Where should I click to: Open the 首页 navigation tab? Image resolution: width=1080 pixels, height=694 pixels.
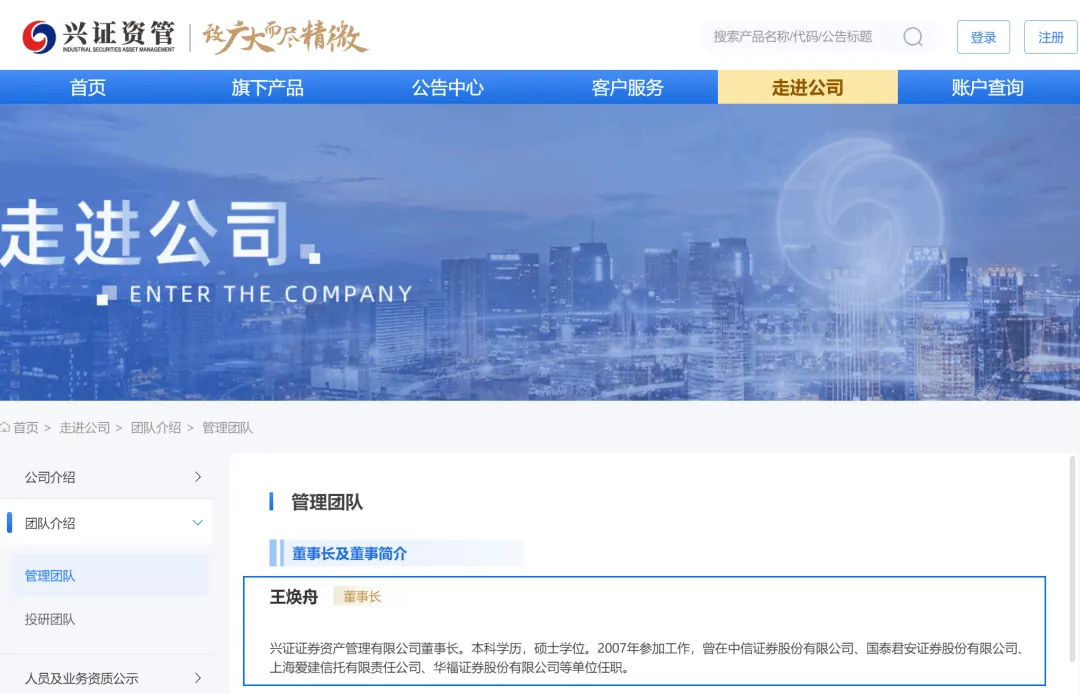pos(88,87)
